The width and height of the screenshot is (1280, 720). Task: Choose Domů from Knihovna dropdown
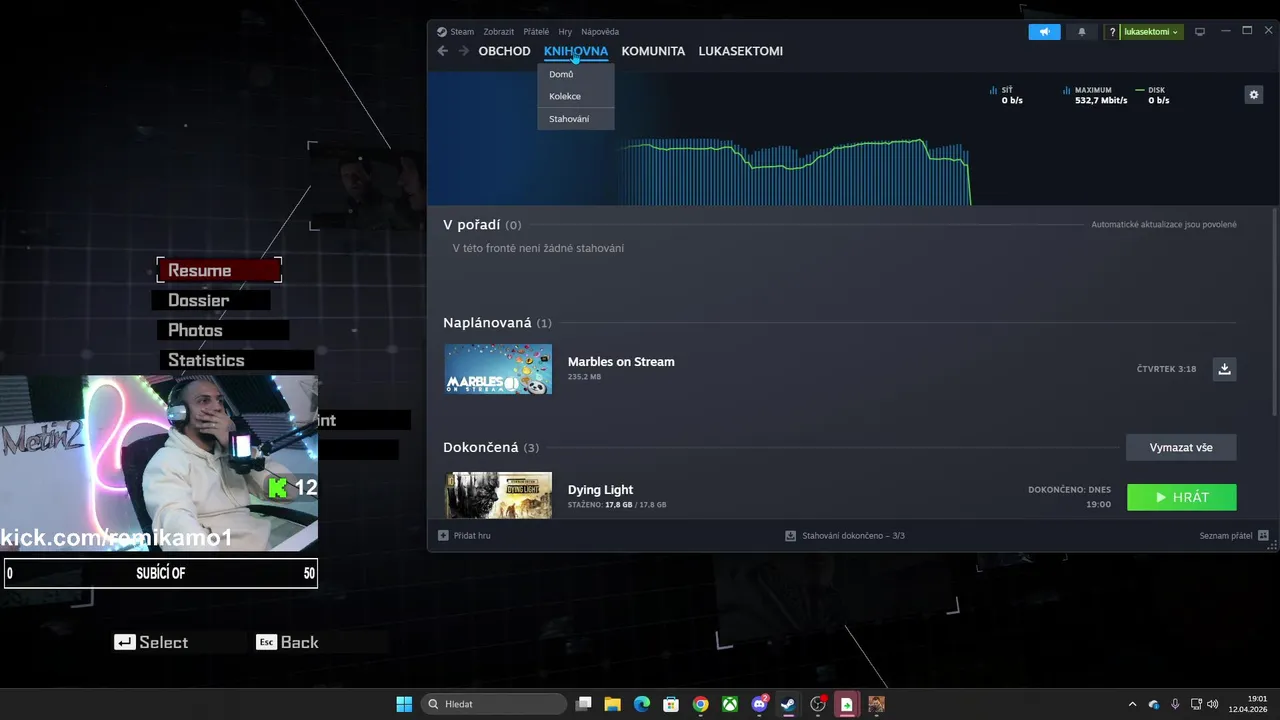click(x=575, y=74)
